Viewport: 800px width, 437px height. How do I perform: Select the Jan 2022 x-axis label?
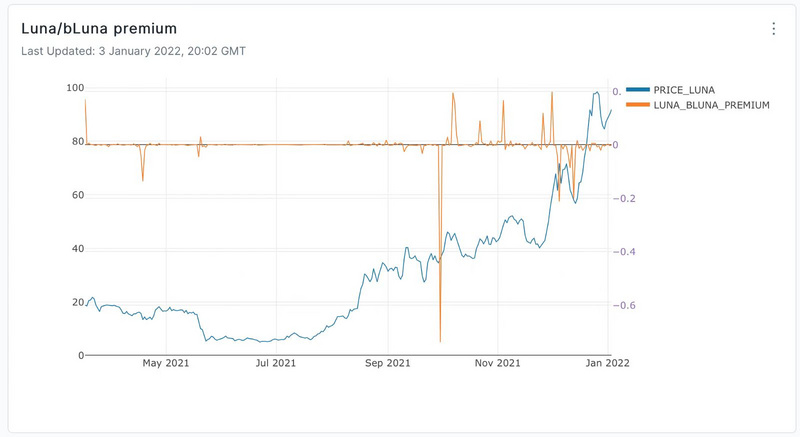(607, 364)
